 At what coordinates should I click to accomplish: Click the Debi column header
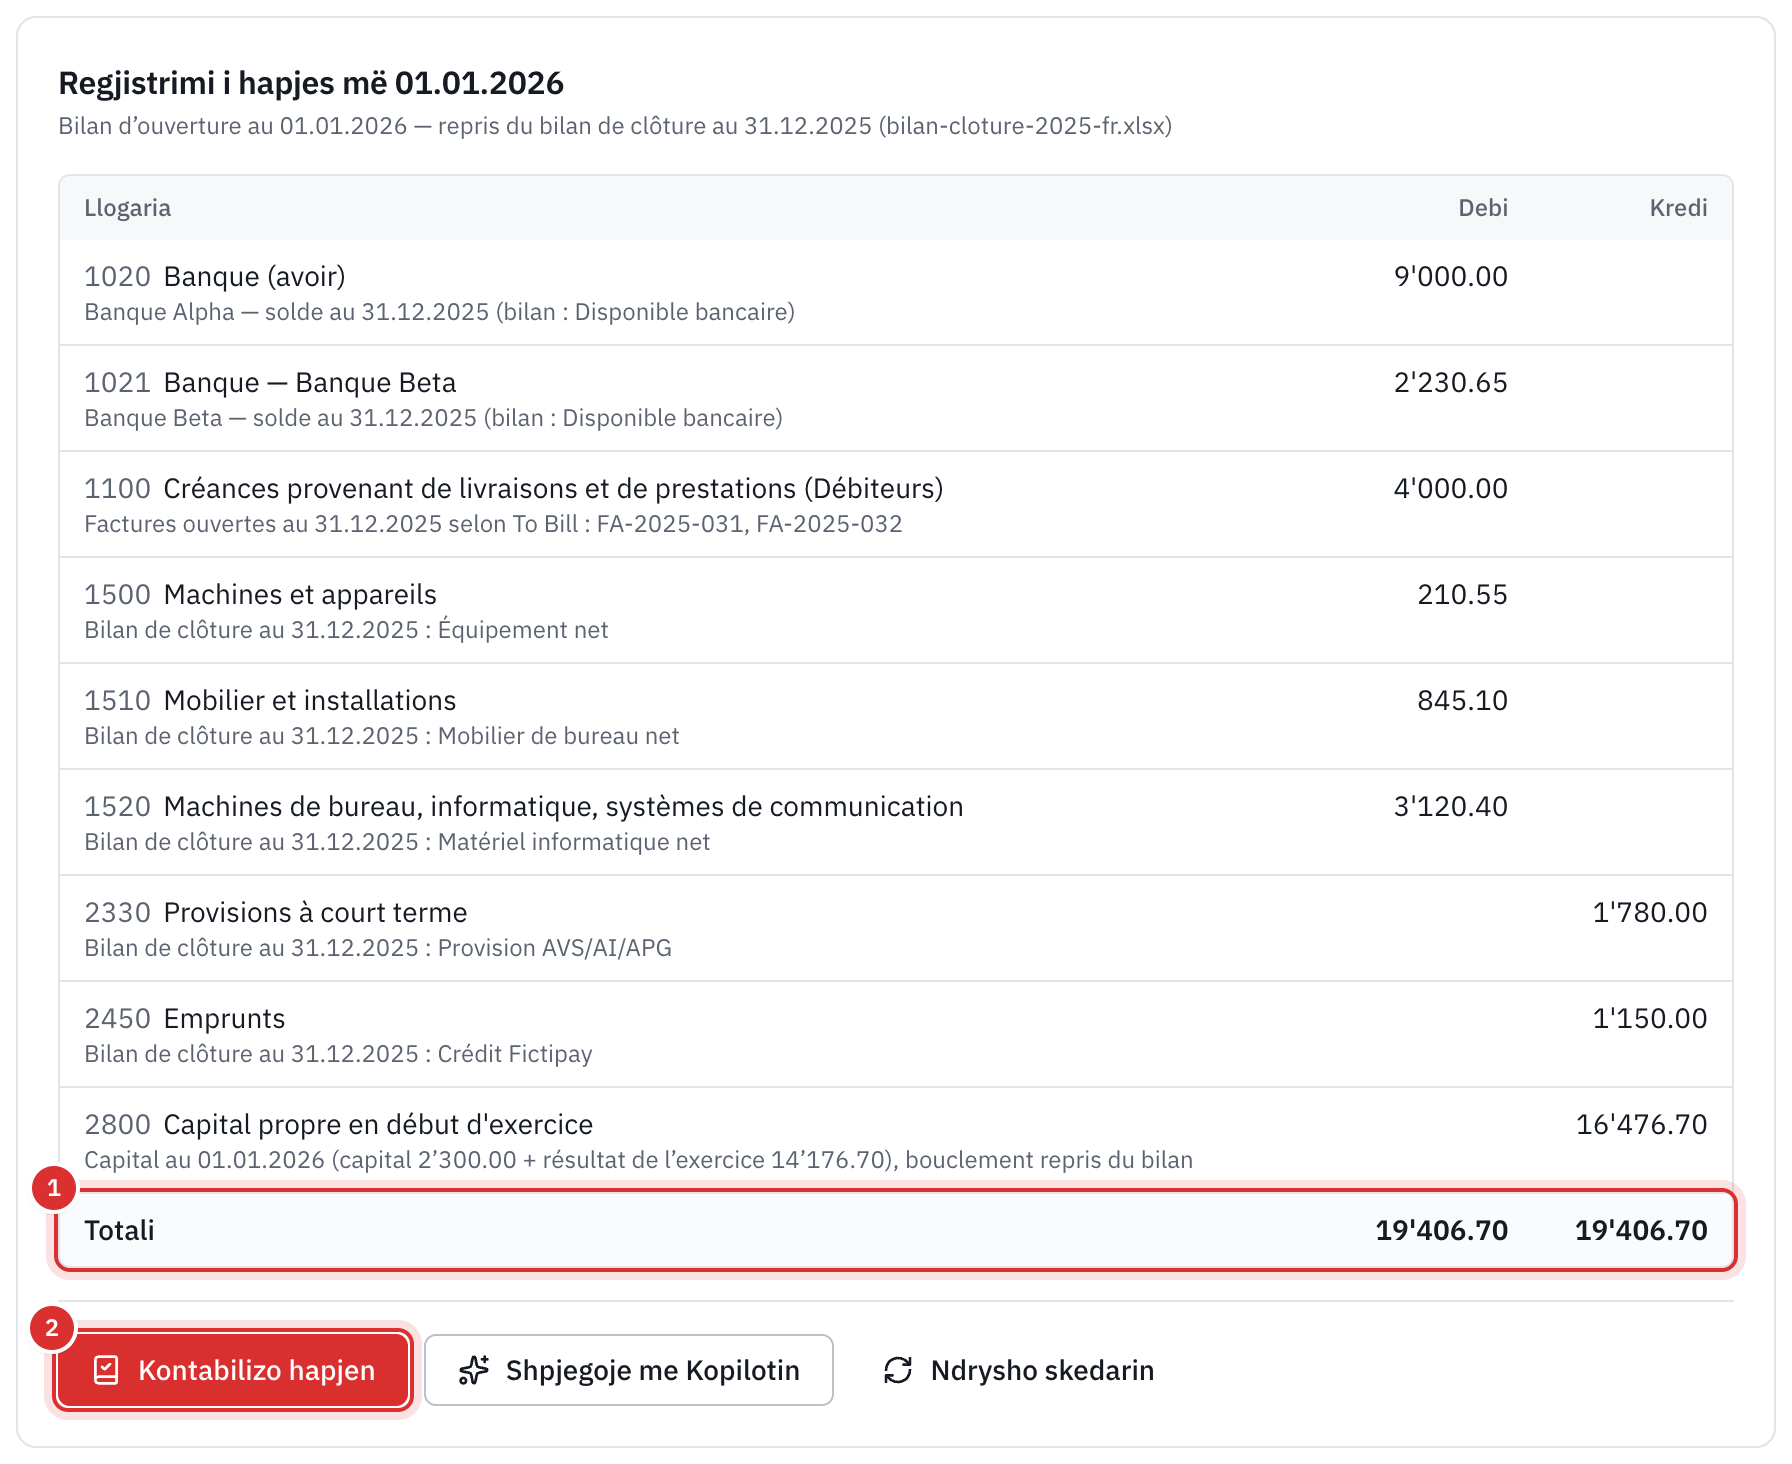point(1483,208)
